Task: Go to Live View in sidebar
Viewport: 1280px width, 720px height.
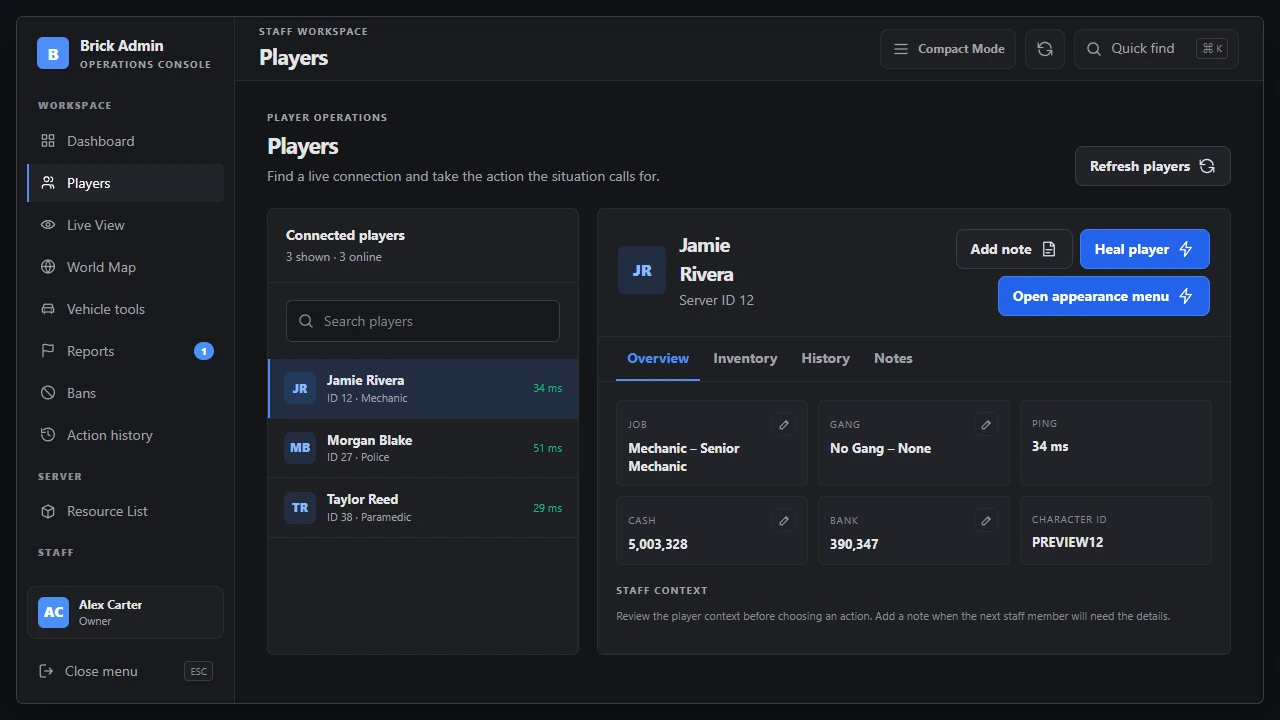Action: [125, 225]
